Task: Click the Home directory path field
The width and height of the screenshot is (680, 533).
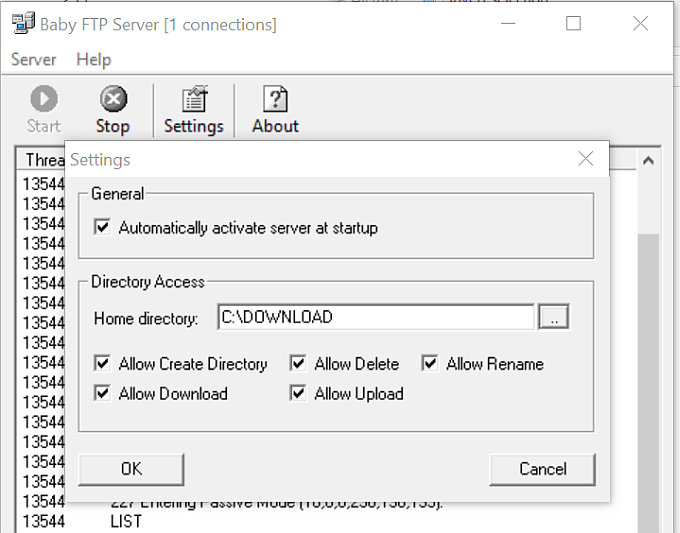Action: (375, 317)
